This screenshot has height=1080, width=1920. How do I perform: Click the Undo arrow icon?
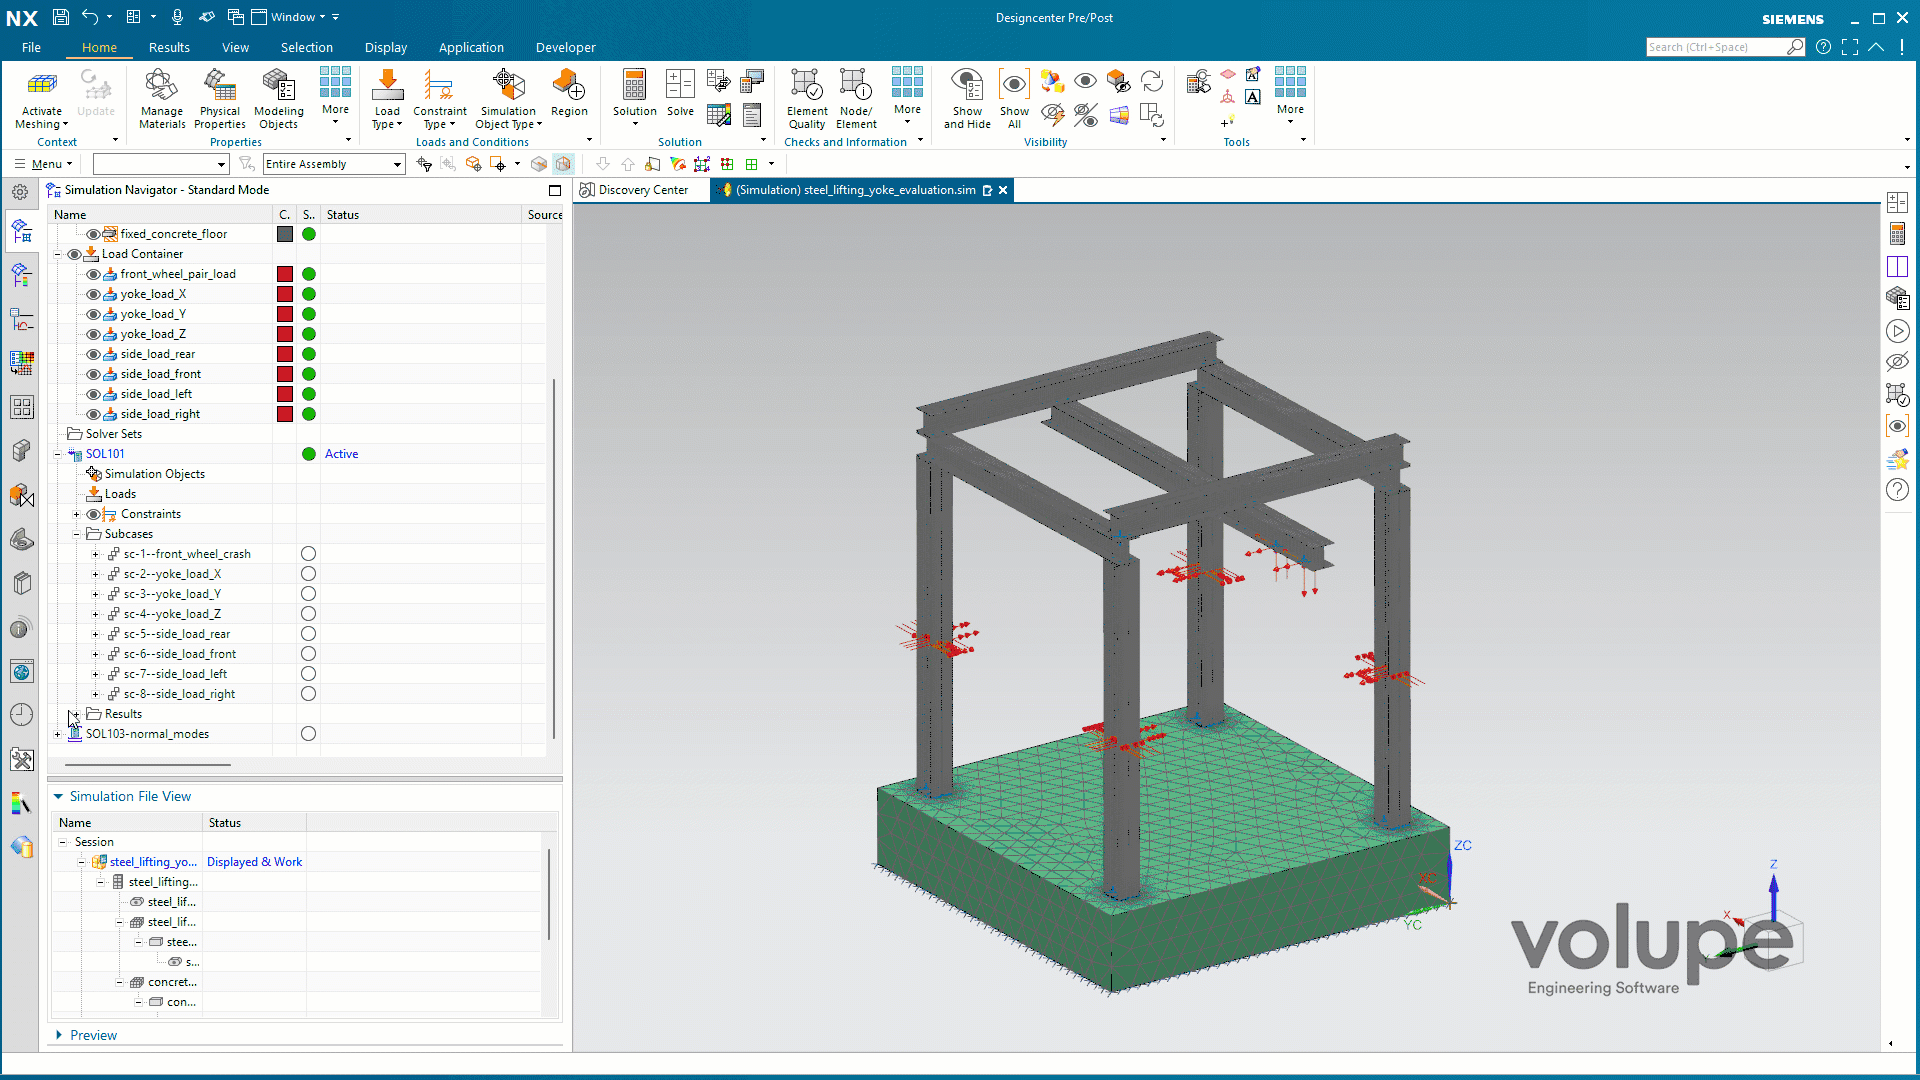[90, 17]
